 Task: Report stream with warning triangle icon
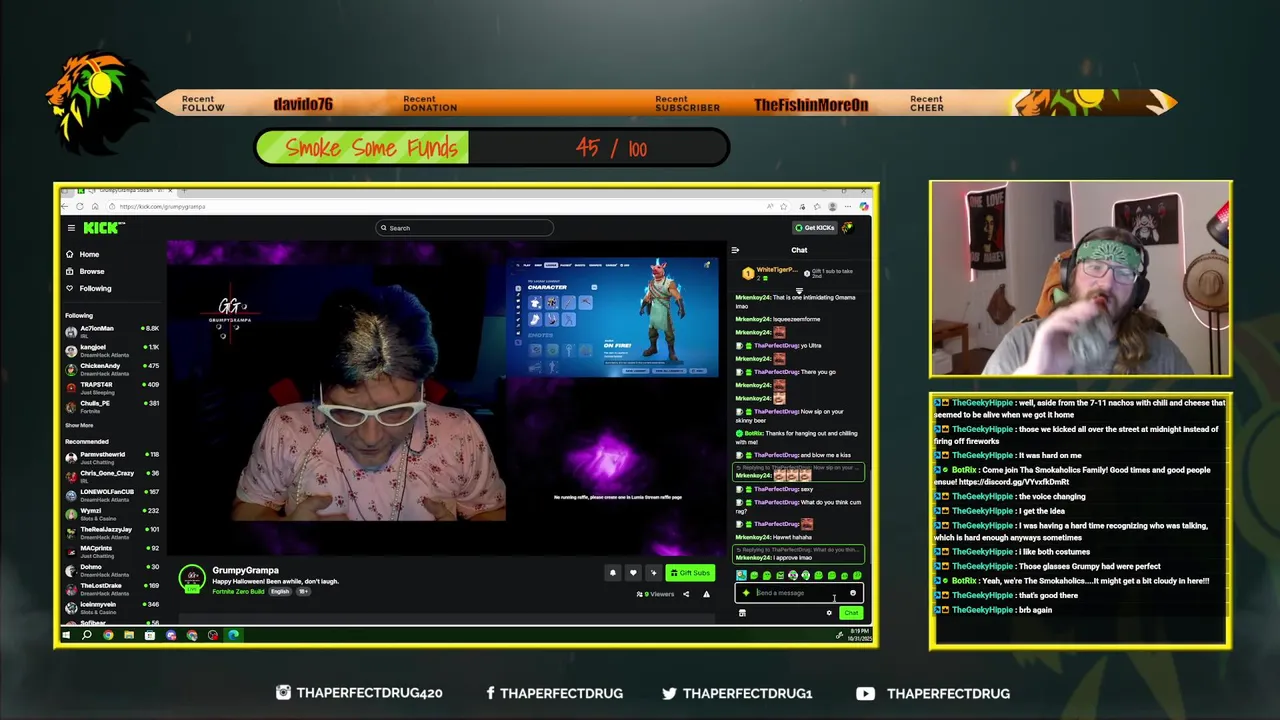coord(706,594)
